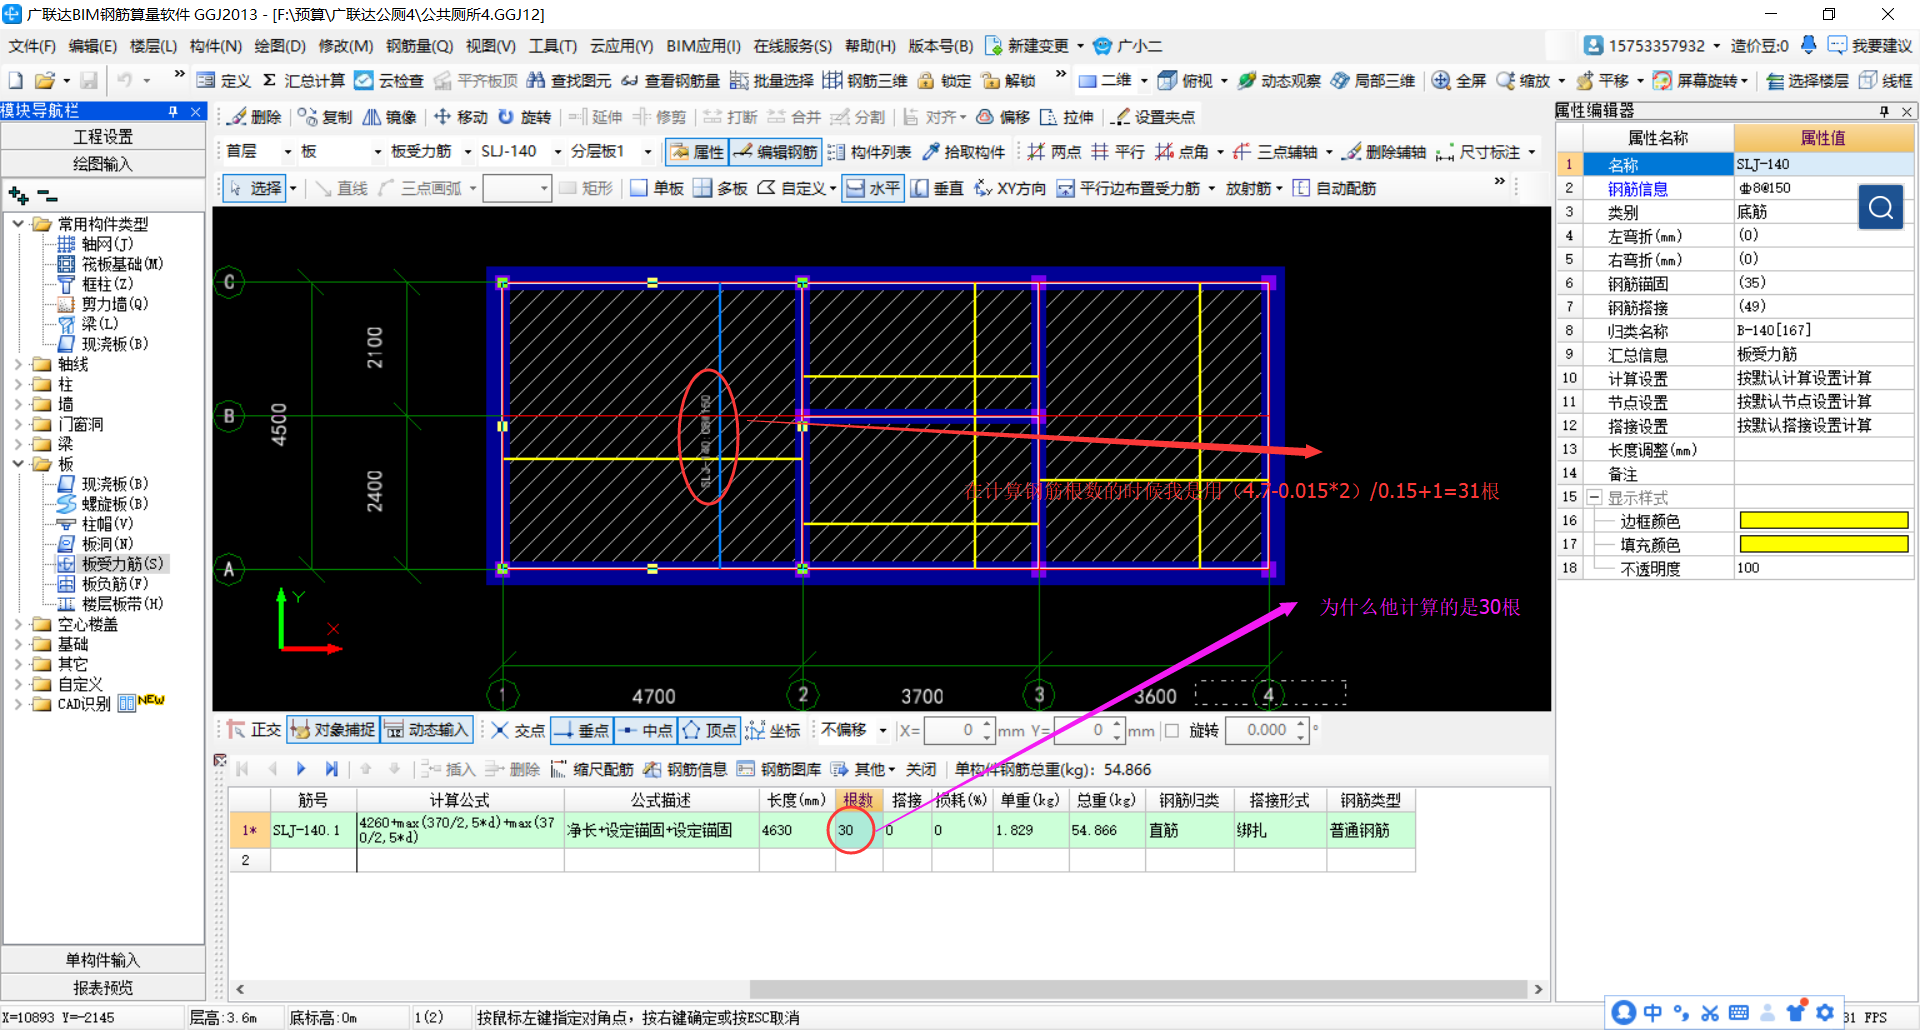Click 删除辅轴 delete auxiliary axis
The image size is (1920, 1030).
point(1384,152)
